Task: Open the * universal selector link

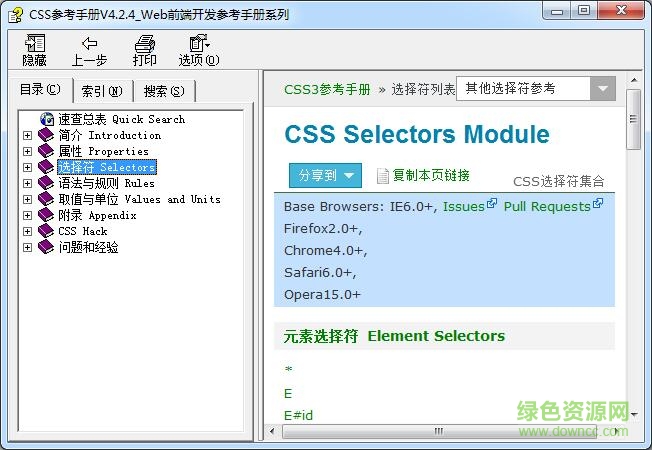Action: 289,369
